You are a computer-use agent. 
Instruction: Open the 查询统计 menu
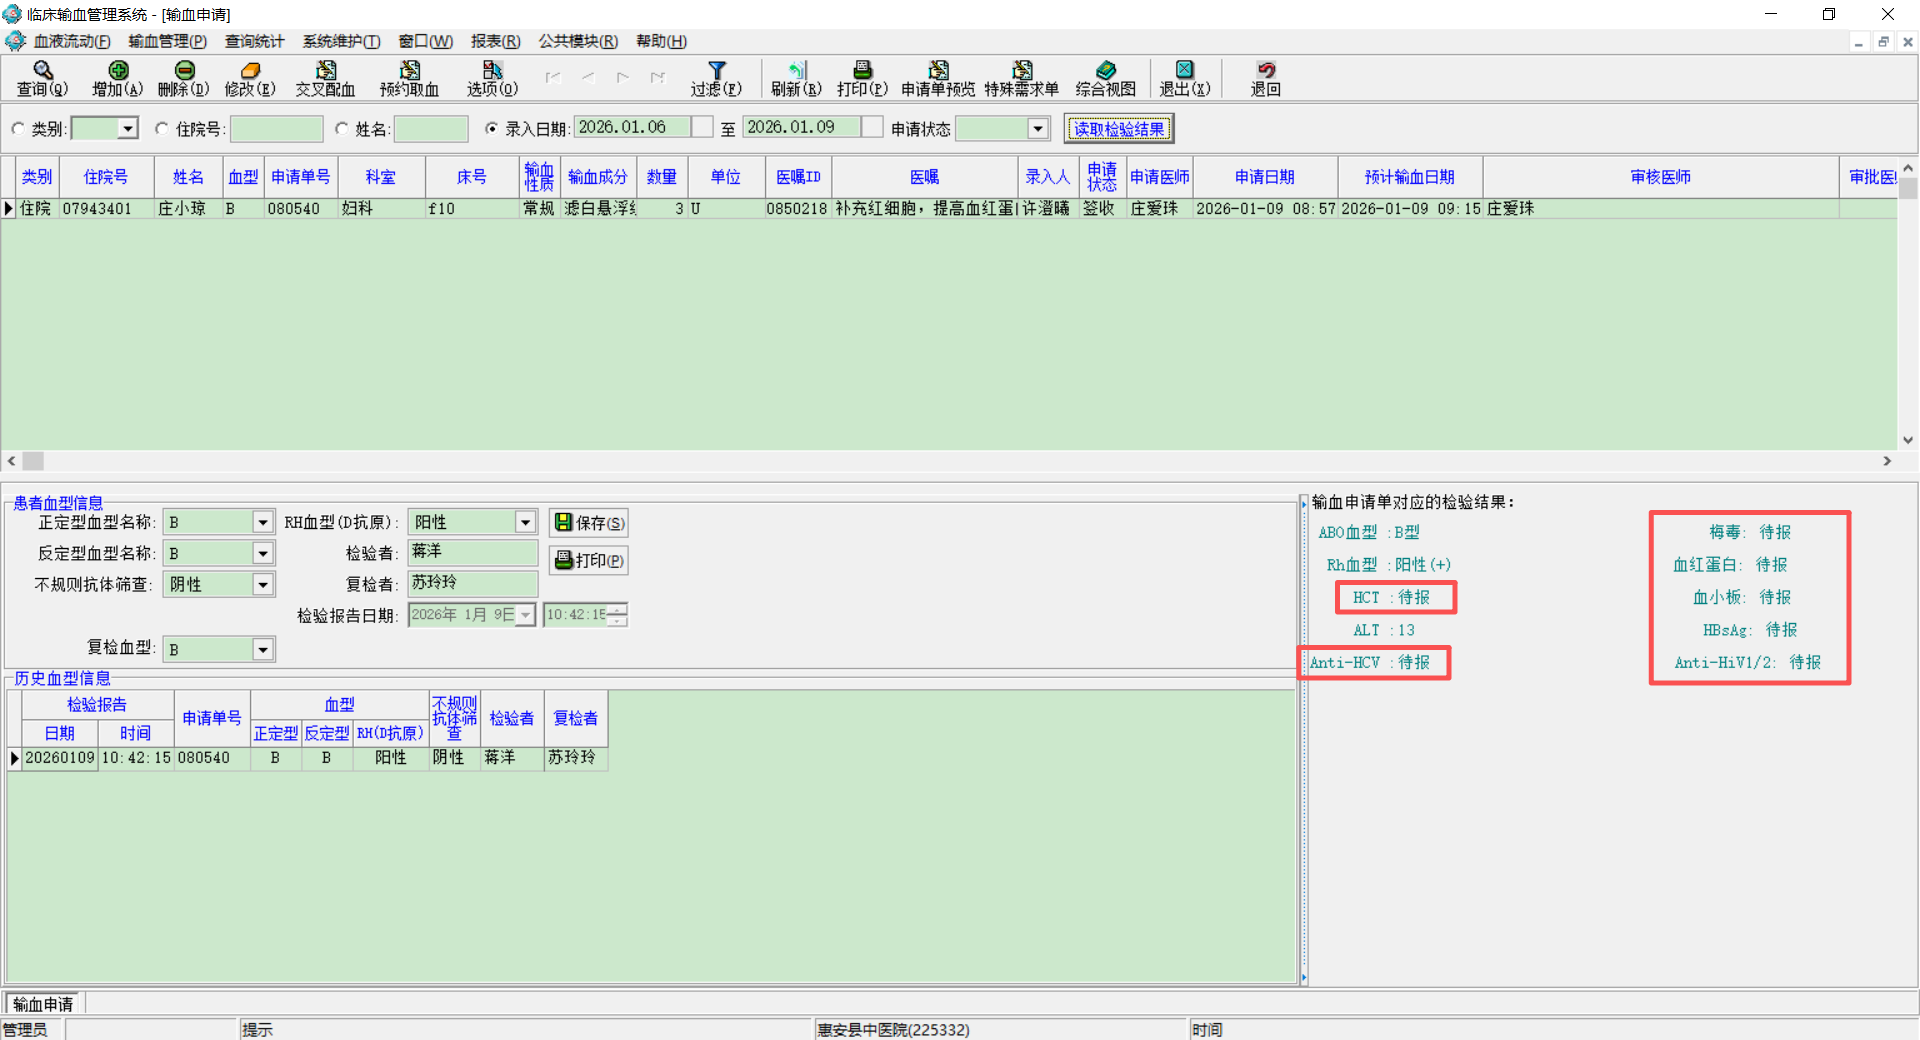pyautogui.click(x=254, y=41)
